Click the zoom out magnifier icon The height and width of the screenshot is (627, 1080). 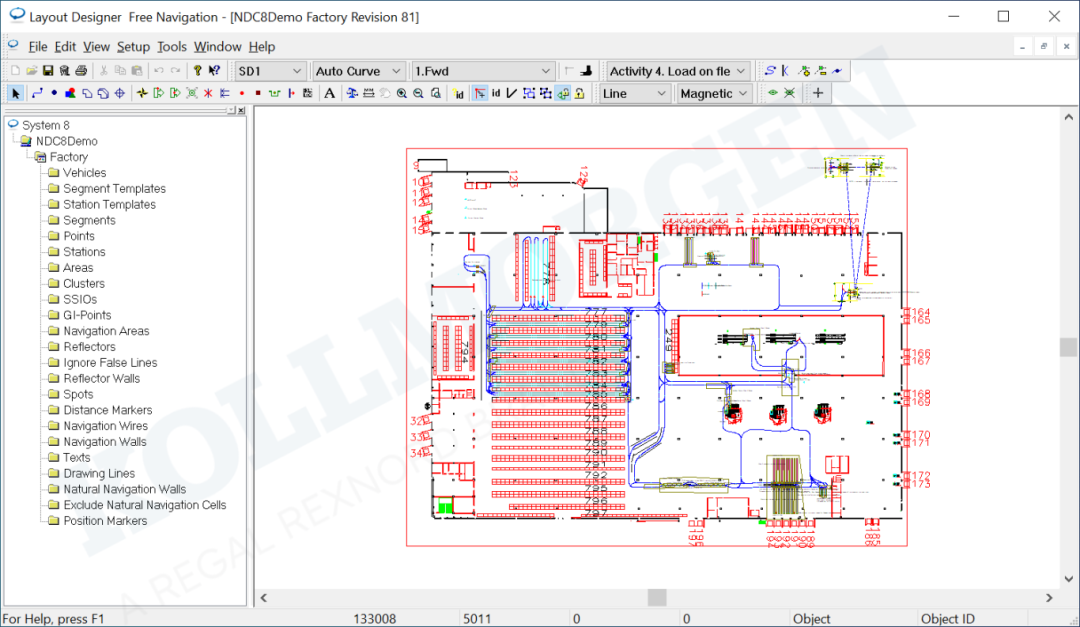tap(418, 94)
